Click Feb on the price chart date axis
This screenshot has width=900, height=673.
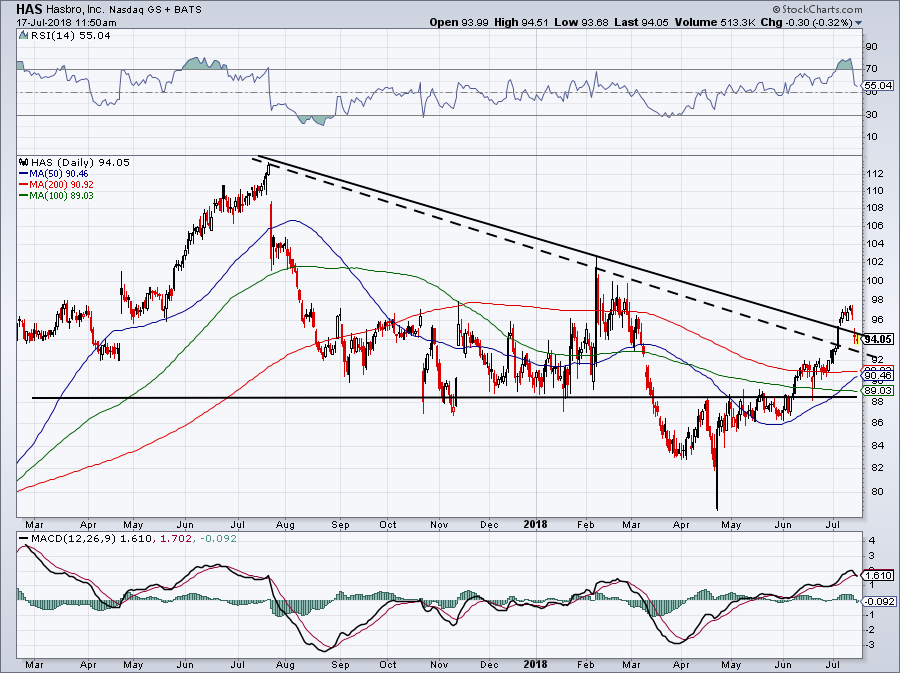[585, 524]
